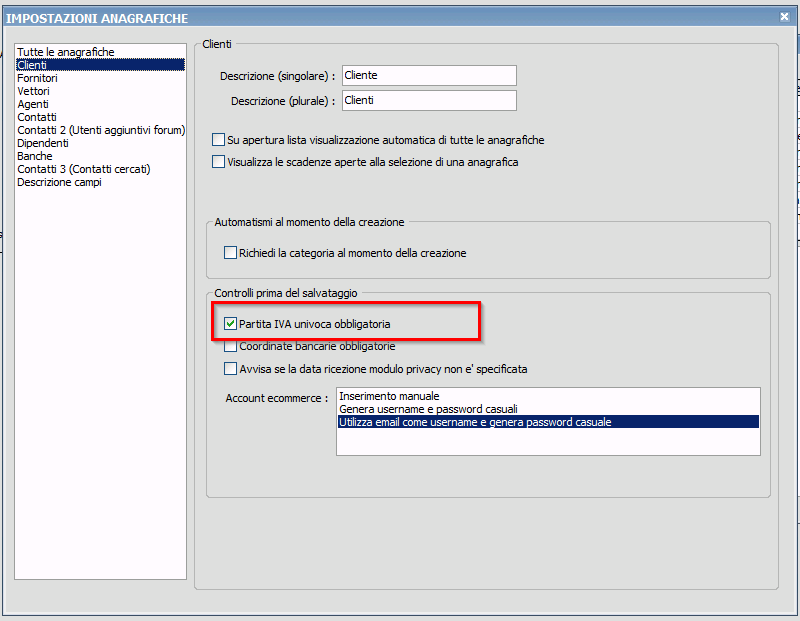Viewport: 800px width, 621px height.
Task: Click the 'Descrizione (singolare)' text field
Action: click(429, 76)
